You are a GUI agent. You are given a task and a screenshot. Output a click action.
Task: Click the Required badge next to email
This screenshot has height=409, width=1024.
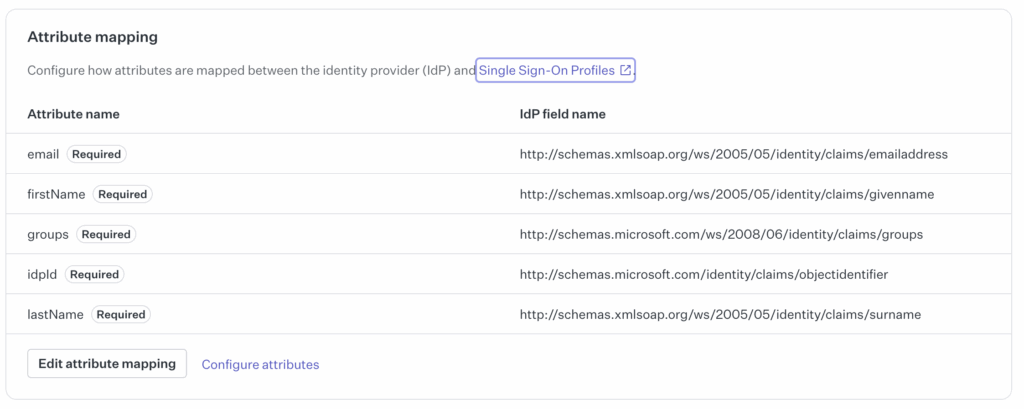coord(97,155)
